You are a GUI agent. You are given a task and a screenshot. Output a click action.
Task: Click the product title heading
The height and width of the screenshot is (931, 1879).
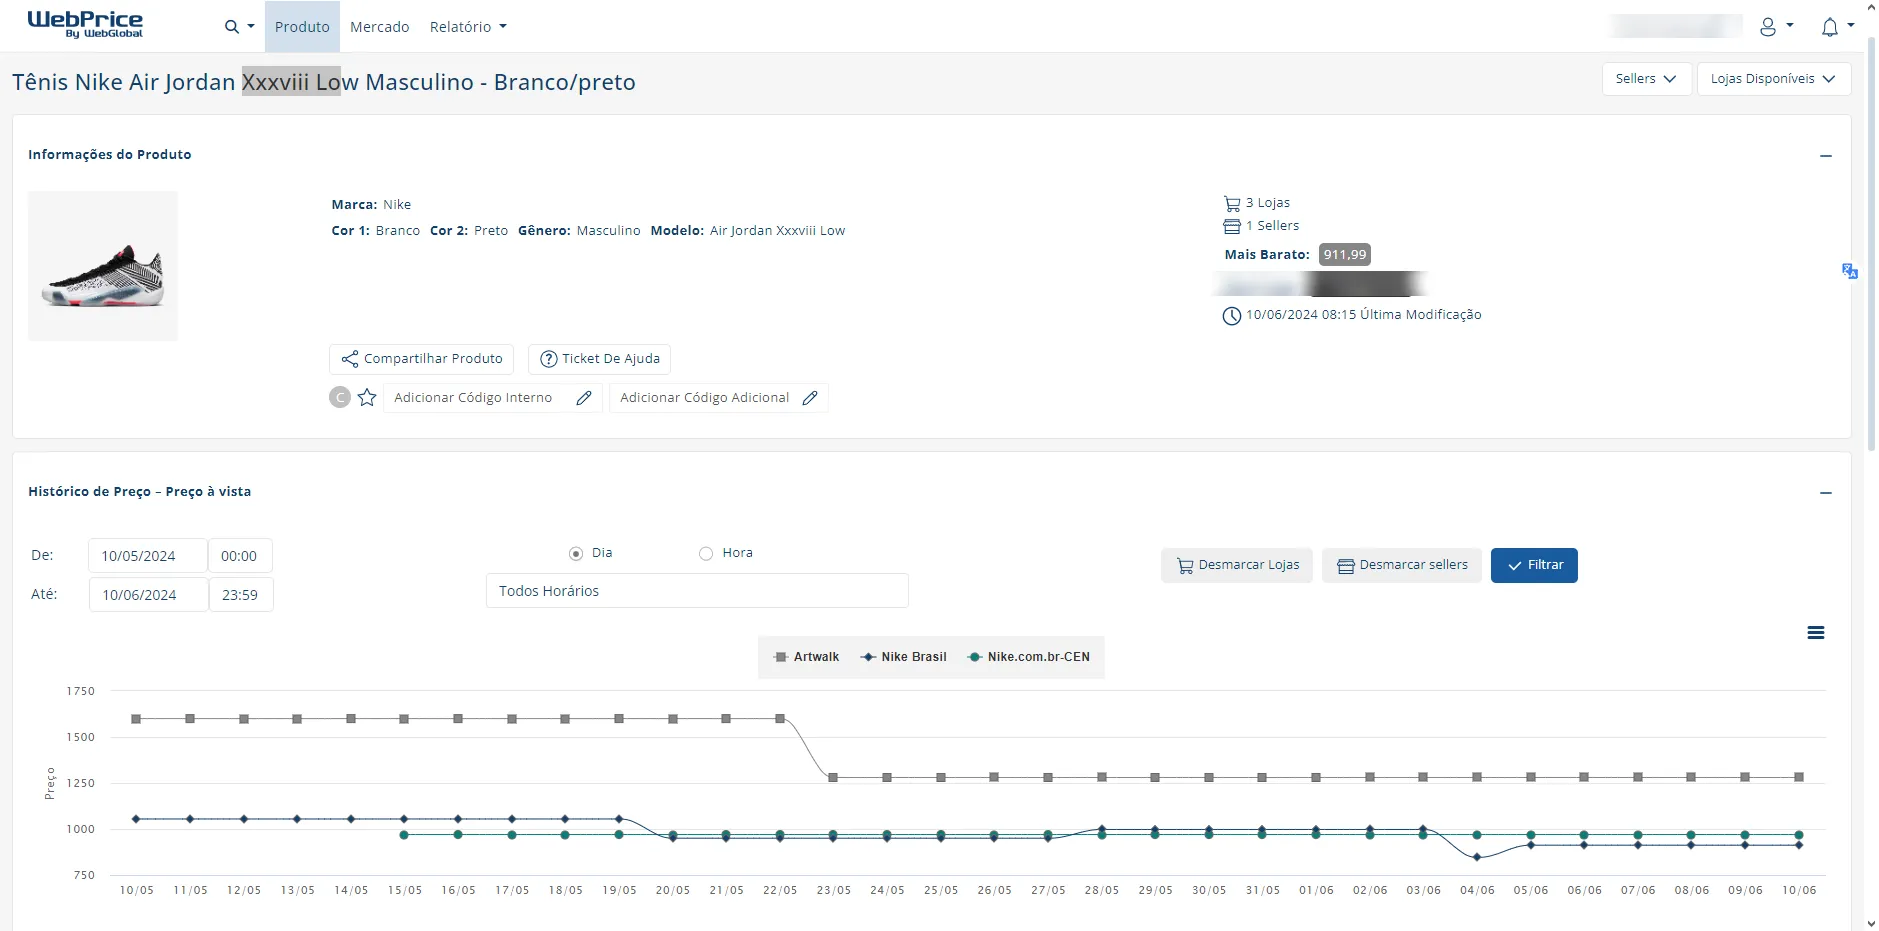coord(324,82)
